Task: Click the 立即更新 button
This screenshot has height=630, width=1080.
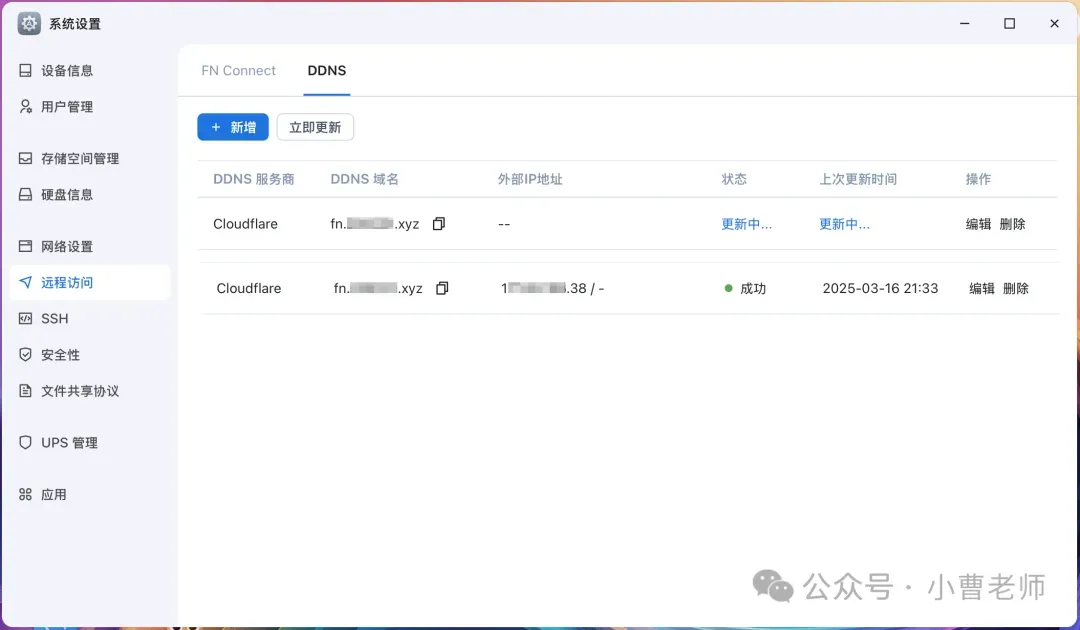Action: tap(315, 127)
